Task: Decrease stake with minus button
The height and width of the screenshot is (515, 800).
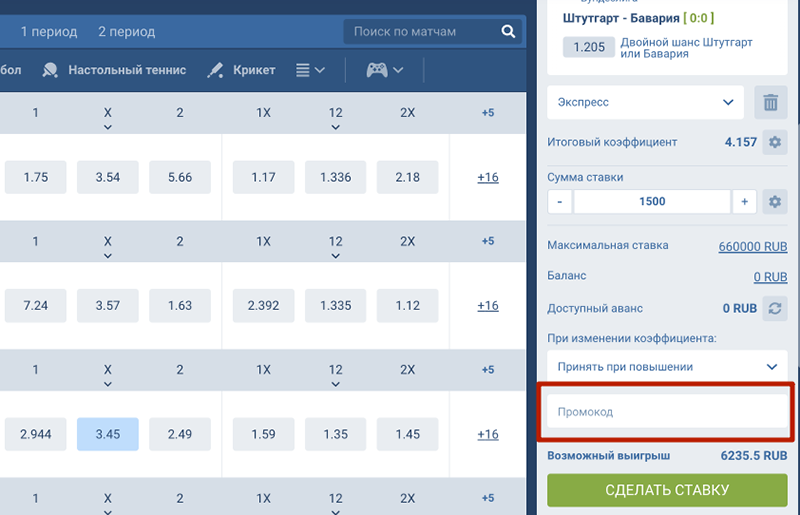Action: click(x=560, y=201)
